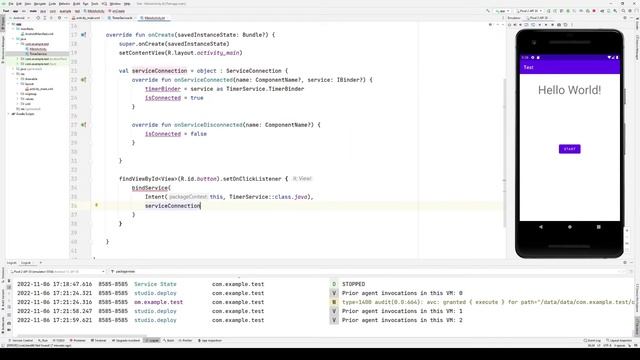Open the app run configuration dropdown
The image size is (640, 360).
(x=502, y=11)
